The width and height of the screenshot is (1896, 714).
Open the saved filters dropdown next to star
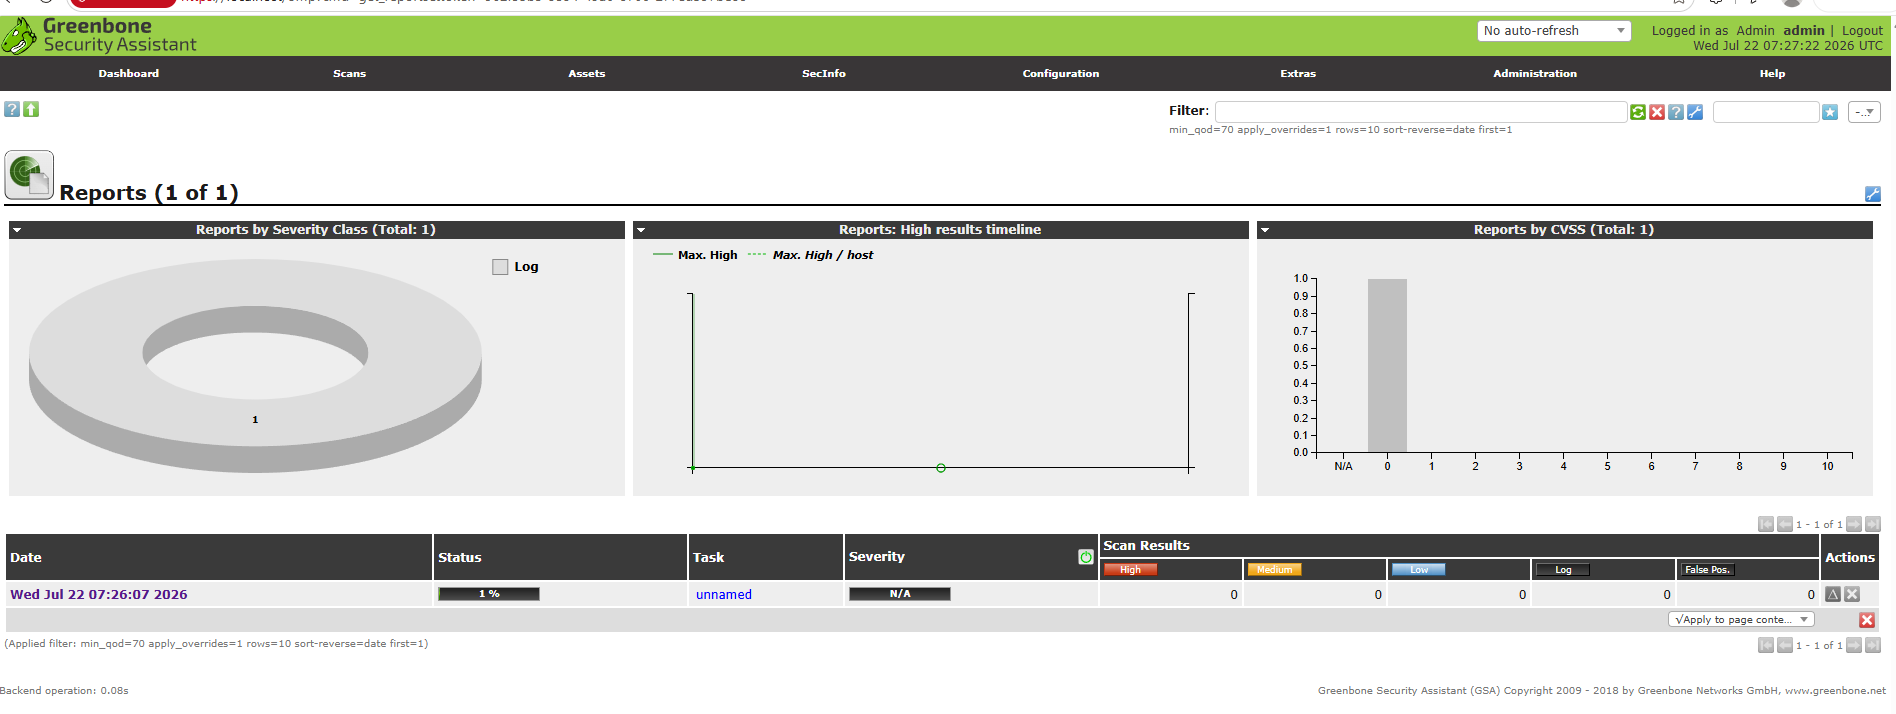1864,112
